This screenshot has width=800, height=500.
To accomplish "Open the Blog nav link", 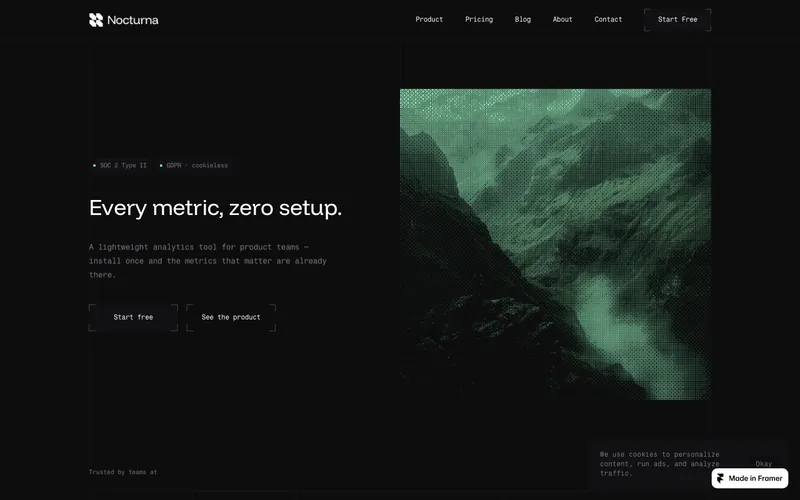I will (522, 19).
